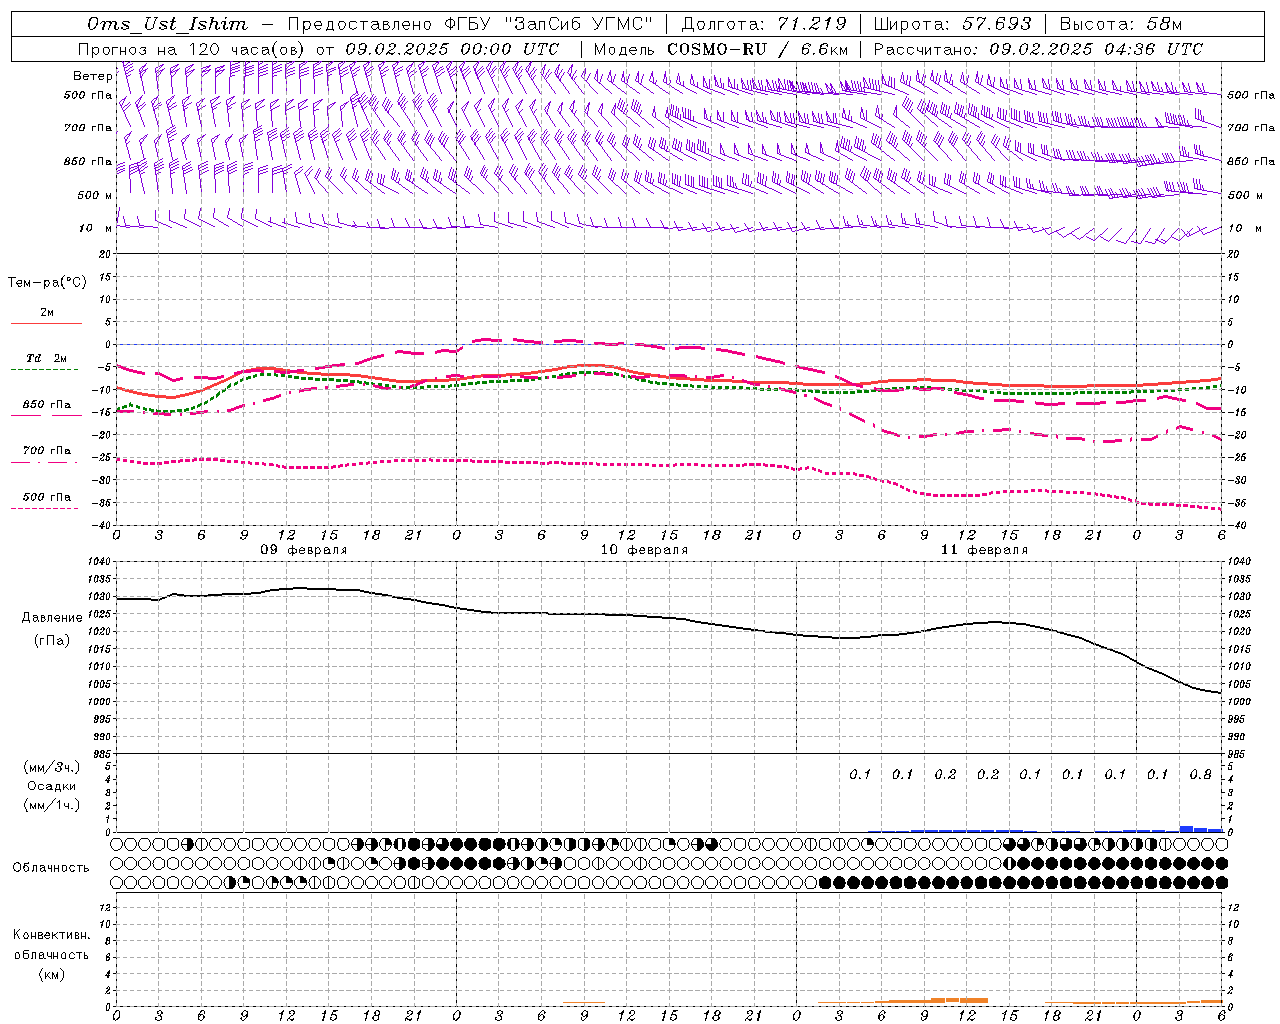
Task: Select the 10 м wind level label on left
Action: (96, 228)
